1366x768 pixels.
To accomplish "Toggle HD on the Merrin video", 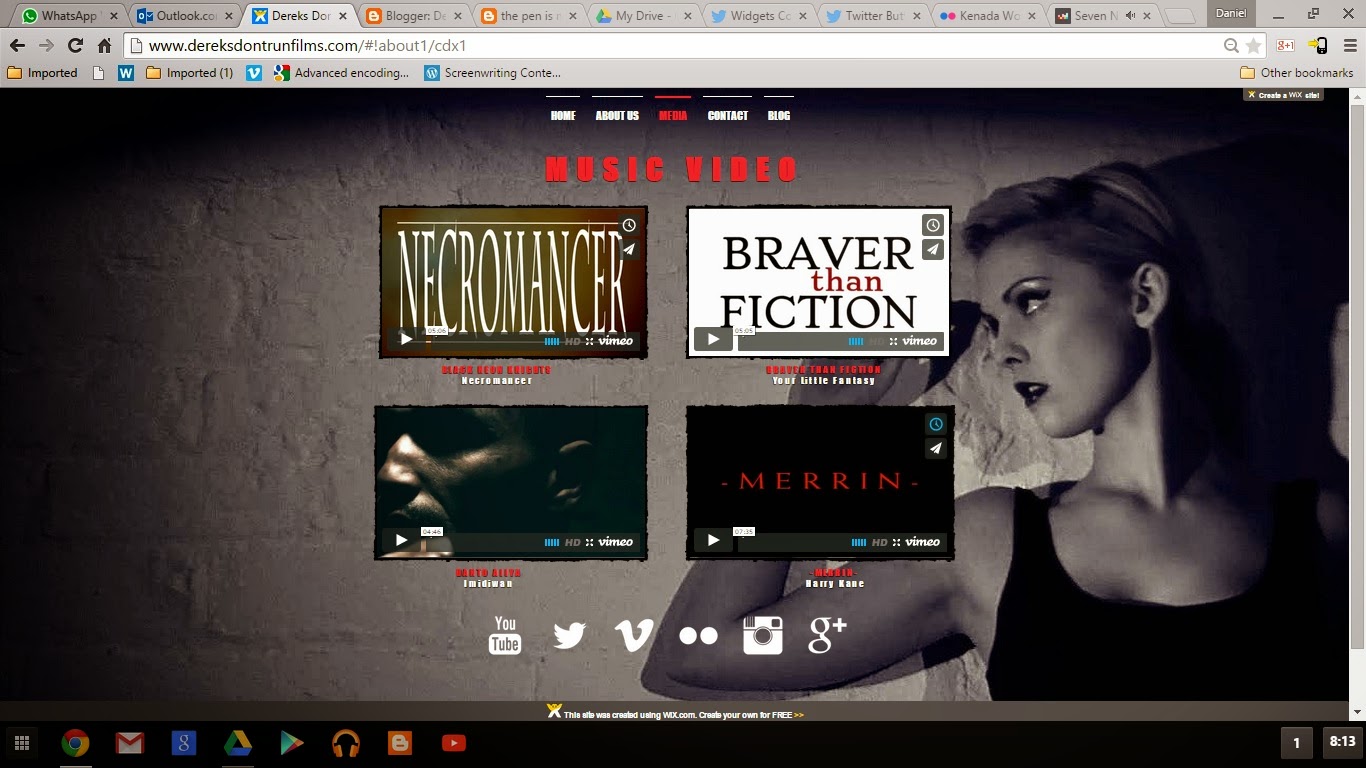I will tap(880, 542).
